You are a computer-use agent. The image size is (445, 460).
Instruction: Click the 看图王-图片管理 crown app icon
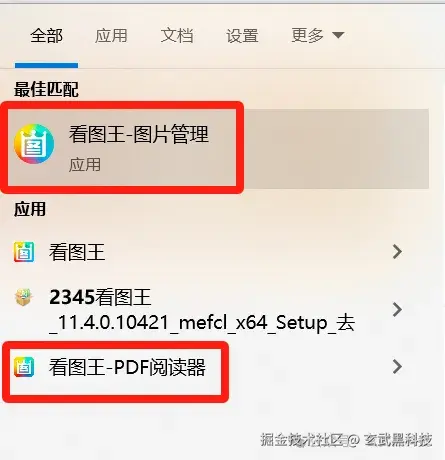click(x=34, y=144)
